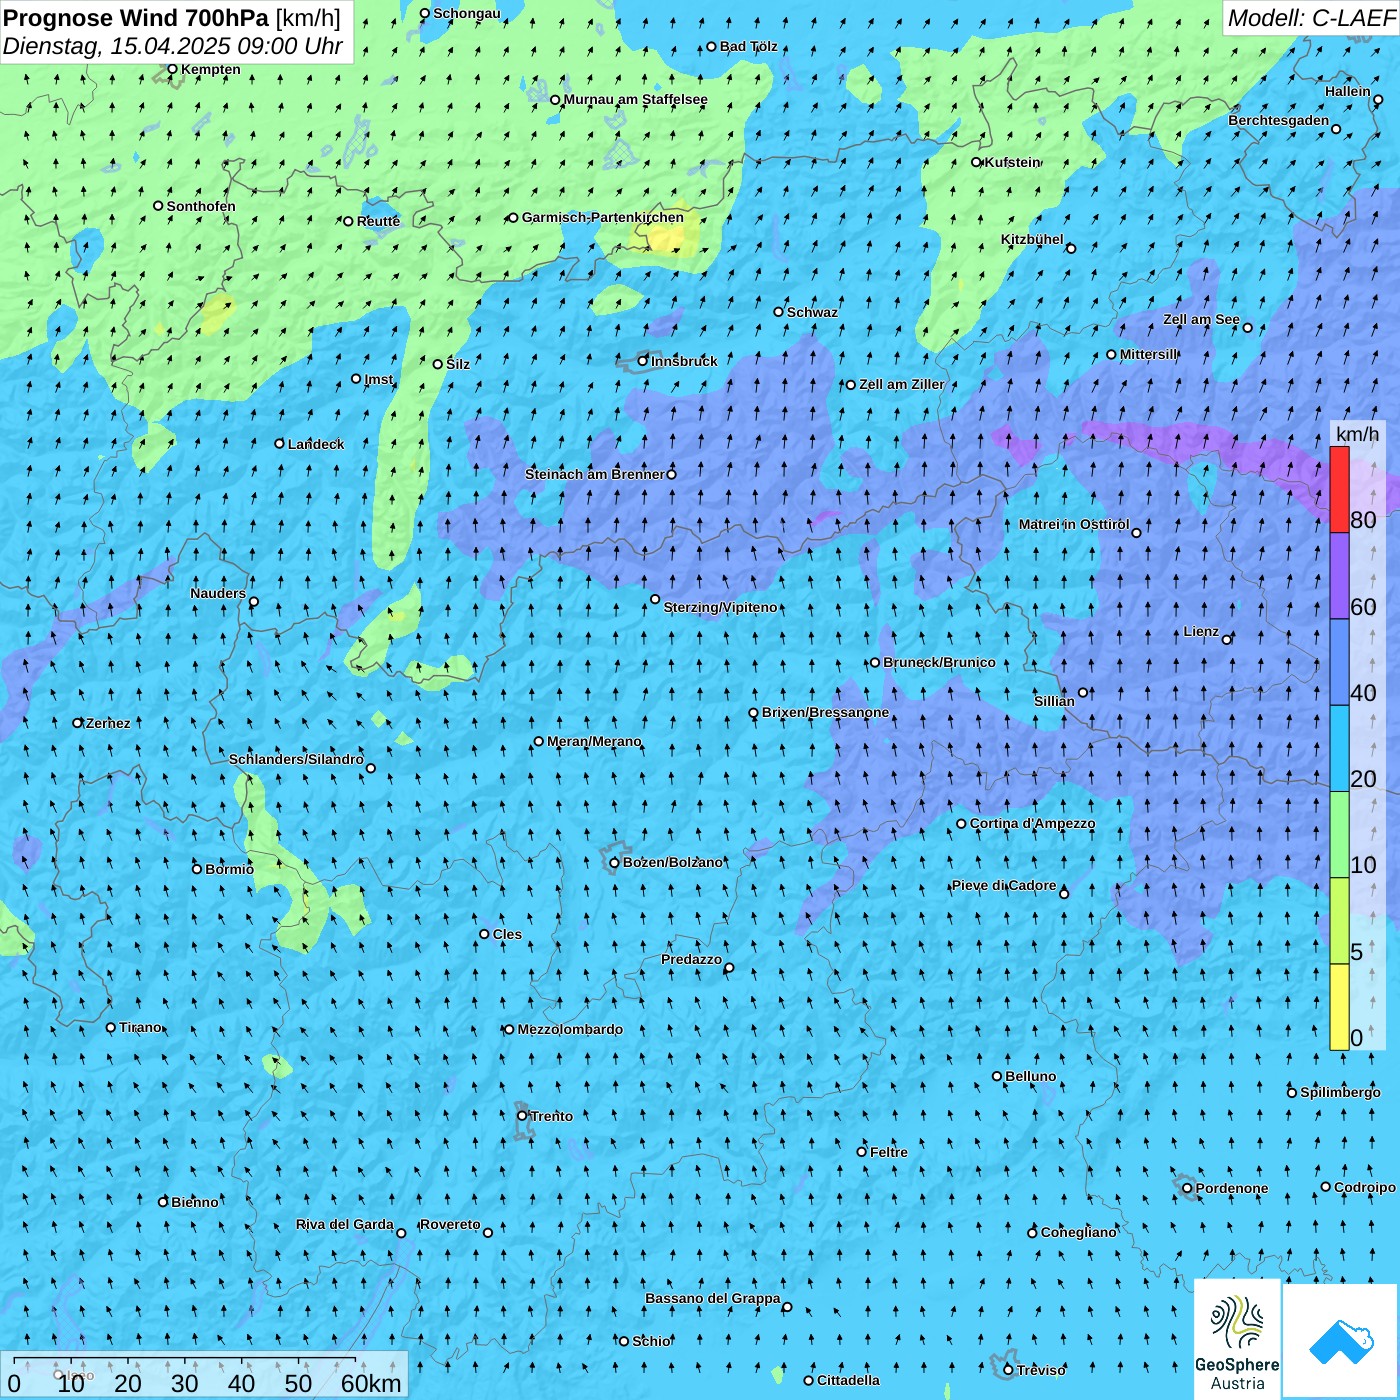Click the Schongau label

click(466, 13)
